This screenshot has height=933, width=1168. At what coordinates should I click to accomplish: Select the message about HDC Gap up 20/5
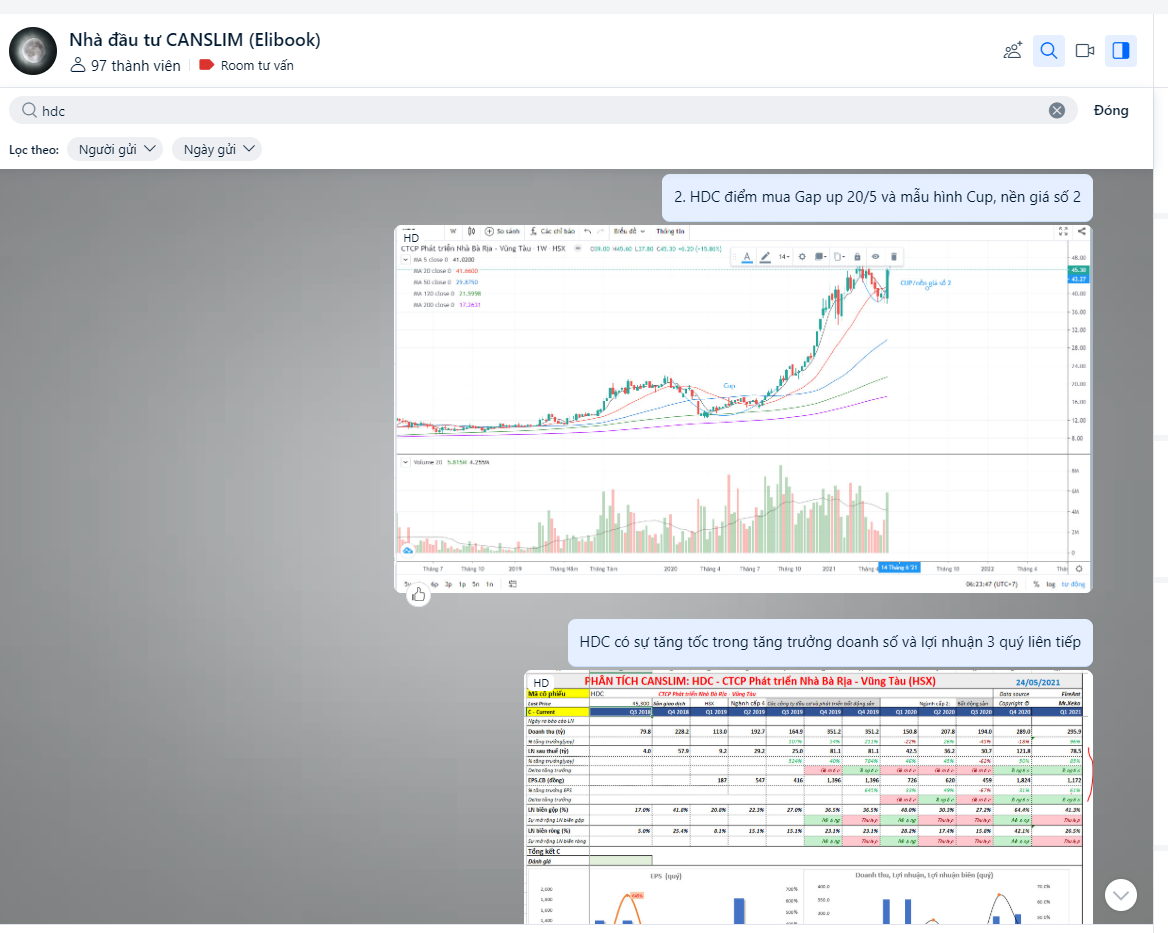pyautogui.click(x=877, y=197)
